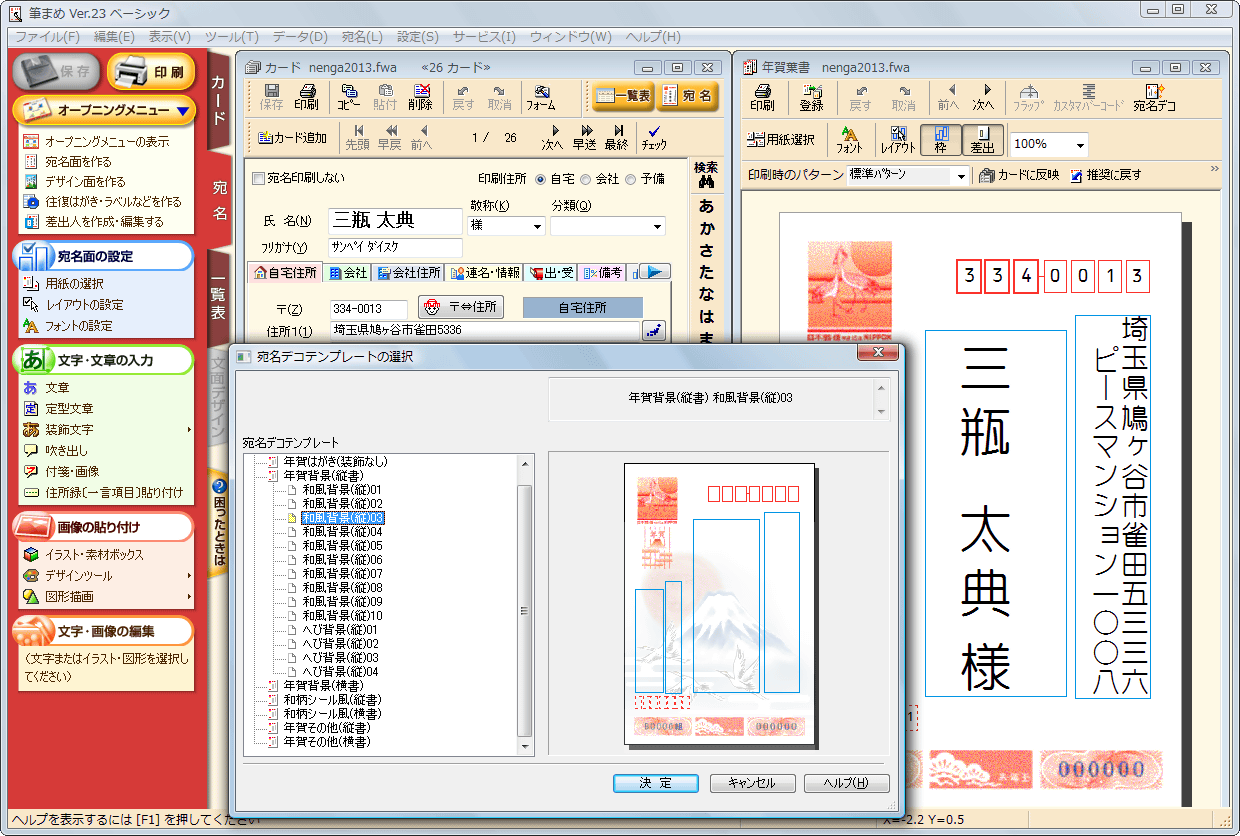Expand the オープニングメニュー dropdown
The width and height of the screenshot is (1240, 836).
point(181,110)
